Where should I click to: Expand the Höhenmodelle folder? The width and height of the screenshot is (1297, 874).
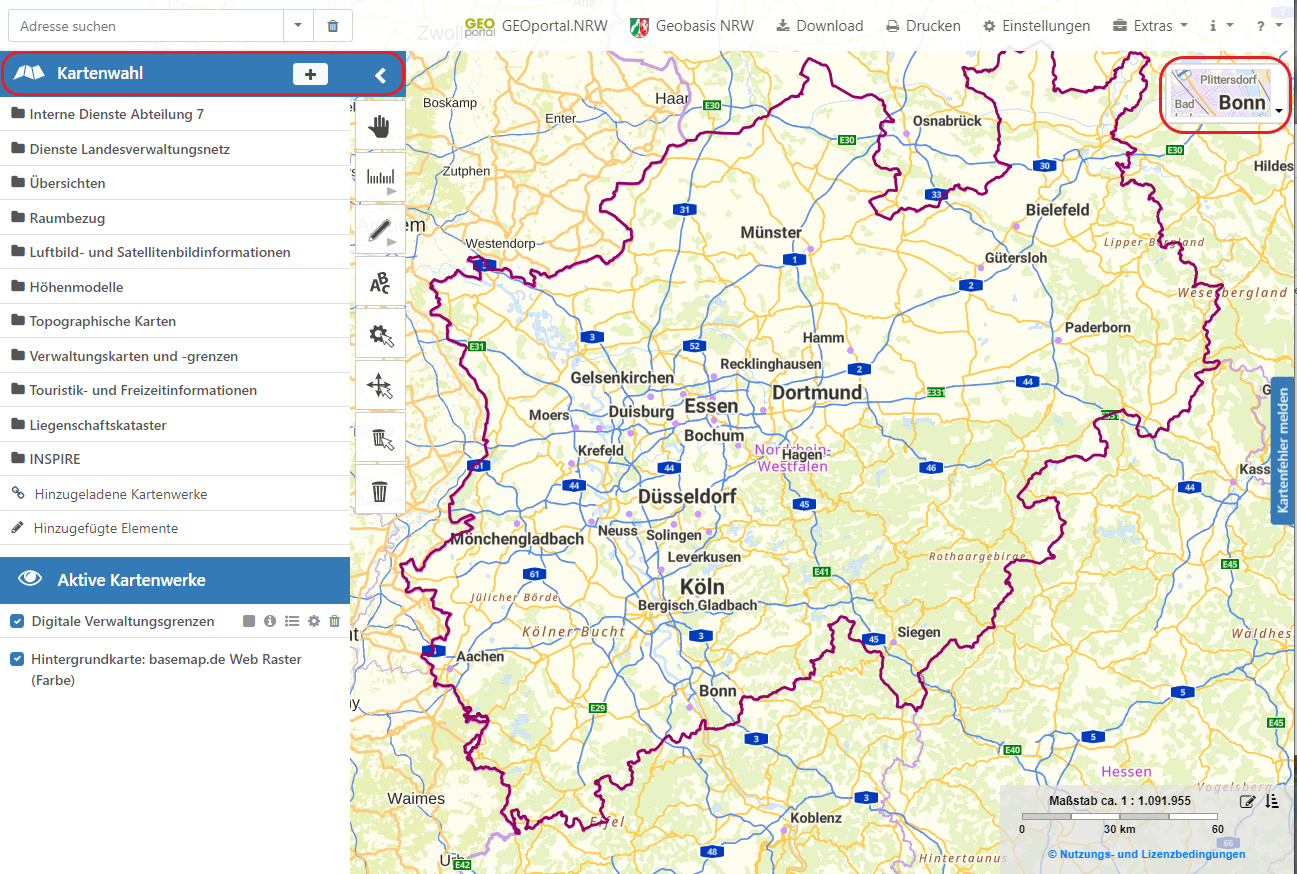[x=175, y=287]
